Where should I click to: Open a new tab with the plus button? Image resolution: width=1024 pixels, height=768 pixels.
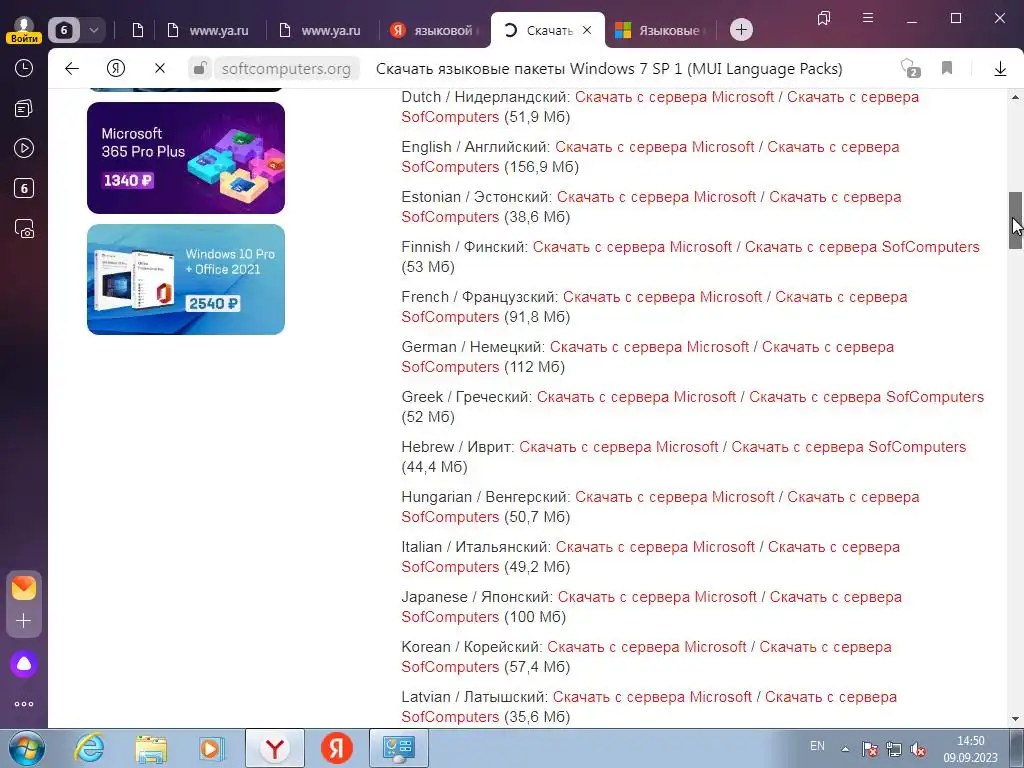point(741,29)
